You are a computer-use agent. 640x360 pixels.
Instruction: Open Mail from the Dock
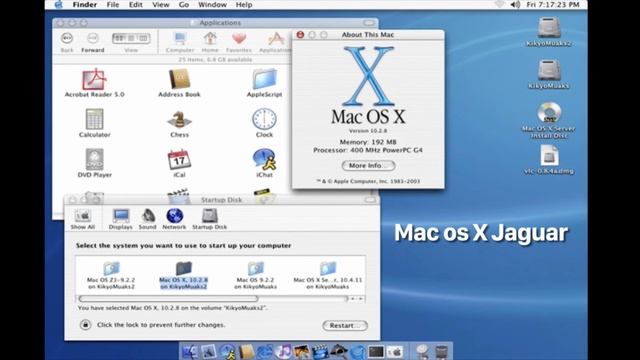click(209, 351)
